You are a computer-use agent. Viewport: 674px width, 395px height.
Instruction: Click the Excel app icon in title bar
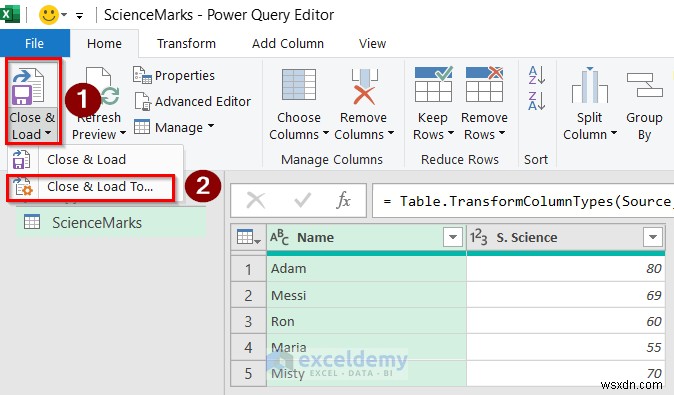click(10, 14)
